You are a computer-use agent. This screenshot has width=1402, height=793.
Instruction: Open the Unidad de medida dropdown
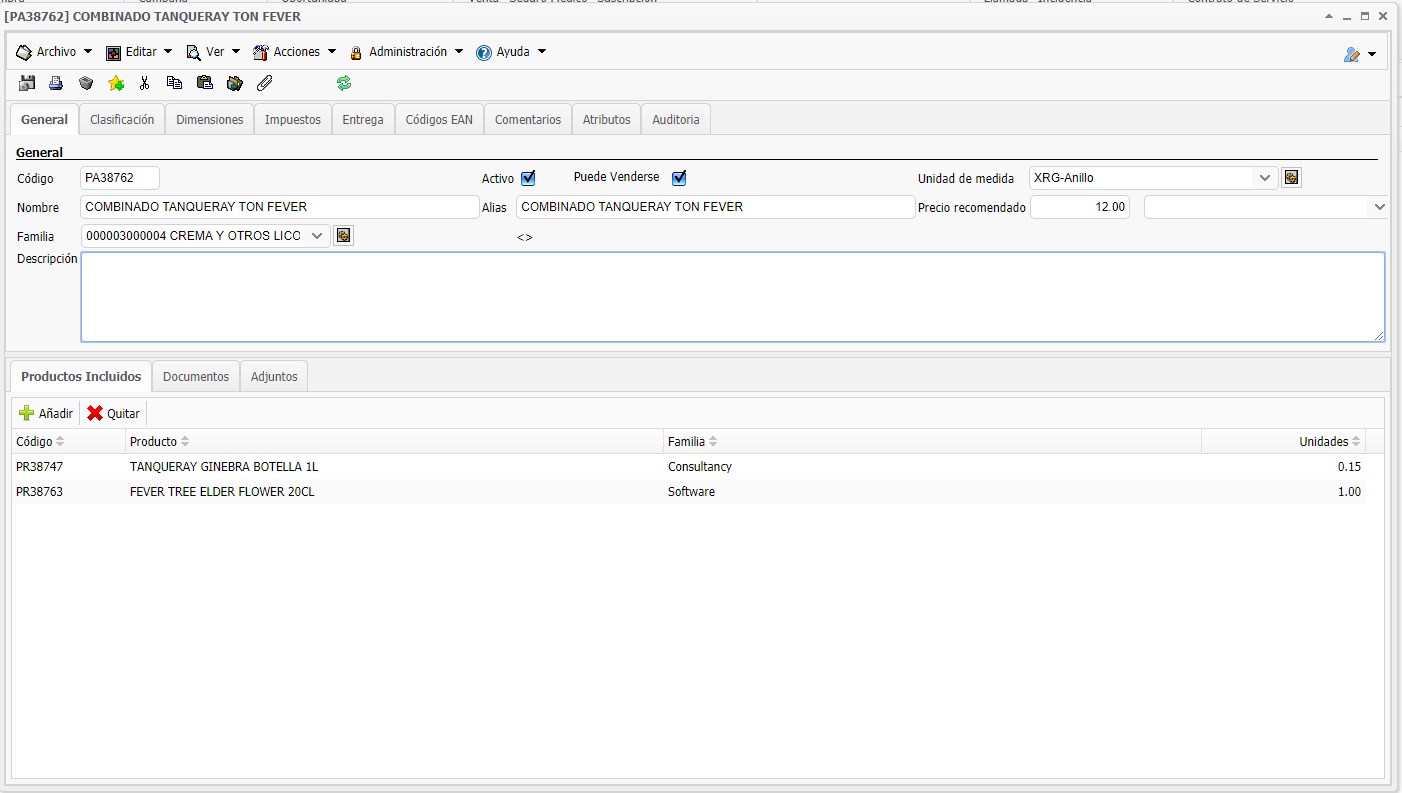click(1265, 178)
